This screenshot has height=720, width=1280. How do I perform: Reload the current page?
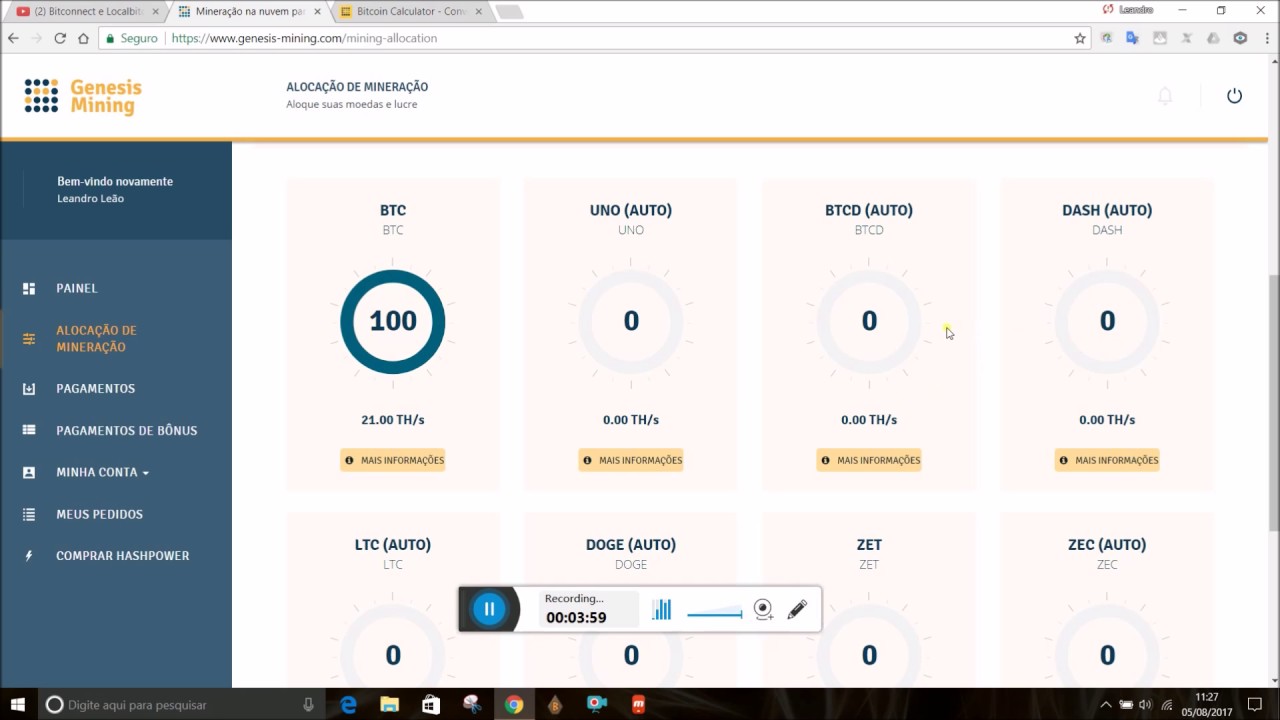(60, 38)
